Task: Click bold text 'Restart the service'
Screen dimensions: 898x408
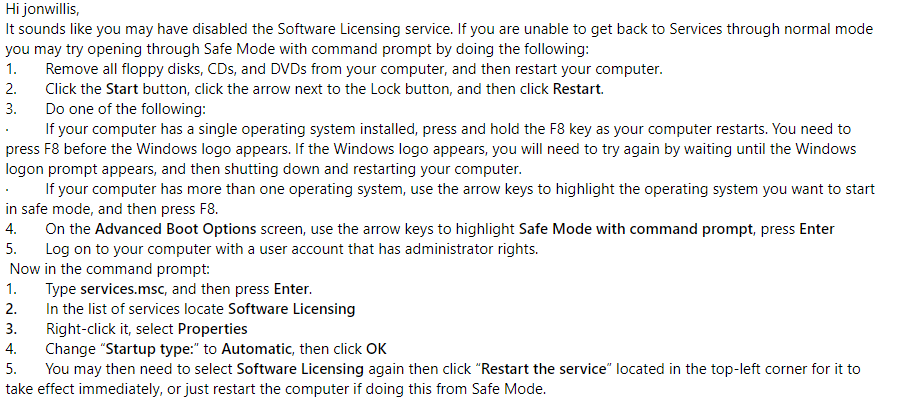Action: (543, 369)
